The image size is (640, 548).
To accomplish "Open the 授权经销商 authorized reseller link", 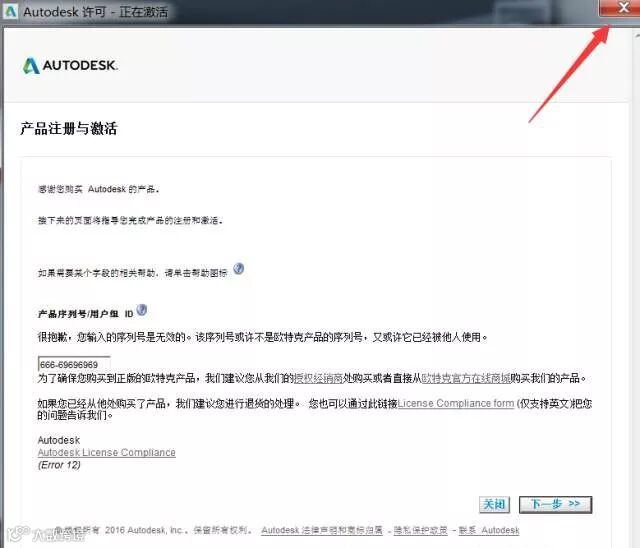I will tap(318, 378).
